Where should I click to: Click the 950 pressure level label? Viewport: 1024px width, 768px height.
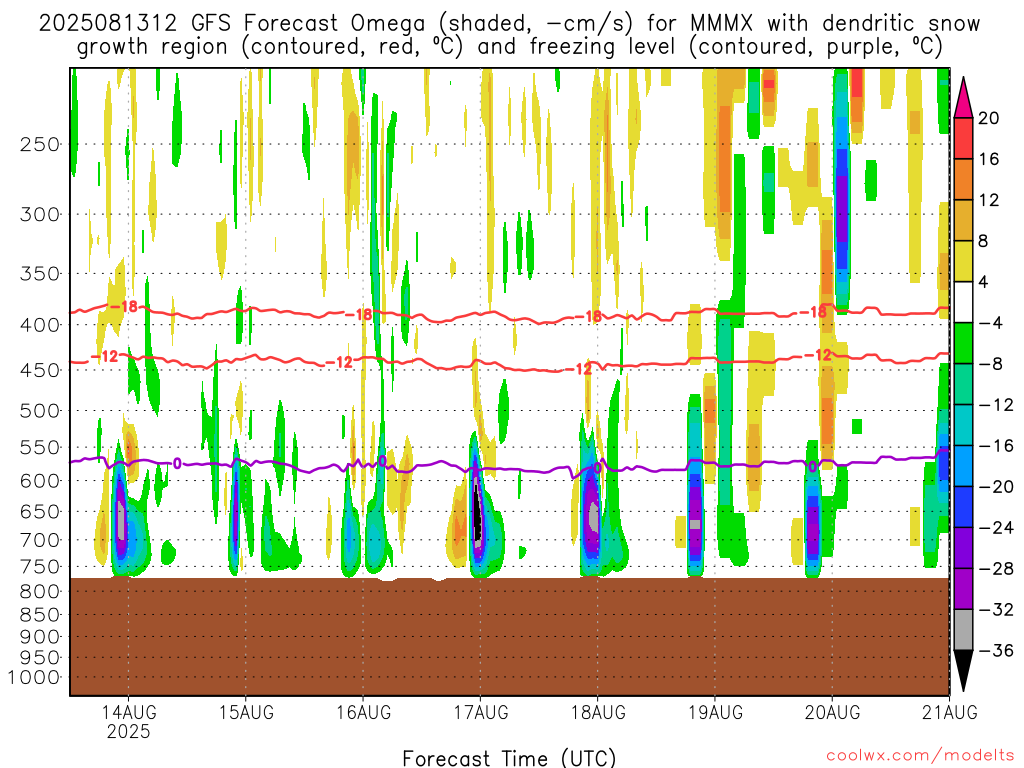(x=40, y=658)
